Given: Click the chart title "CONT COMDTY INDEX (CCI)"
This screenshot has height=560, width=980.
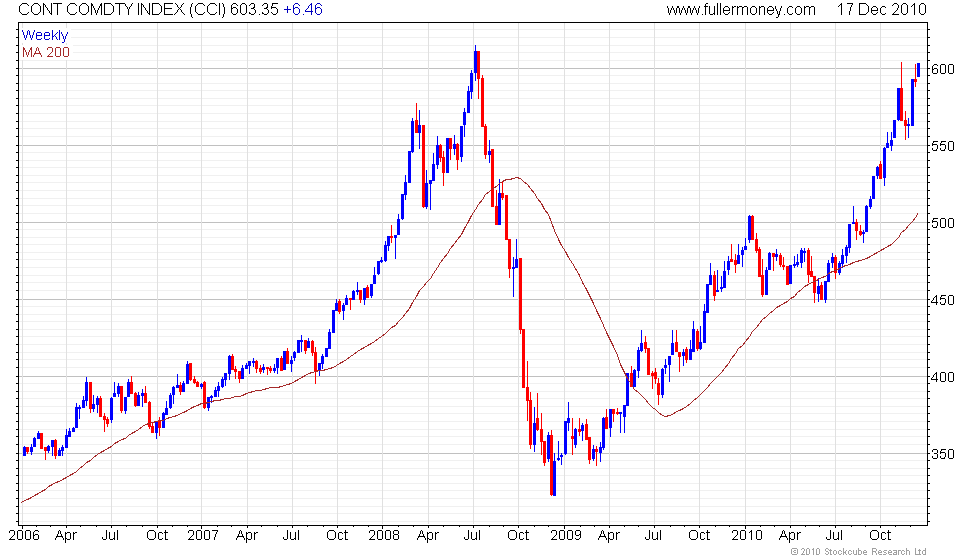Looking at the screenshot, I should coord(122,9).
